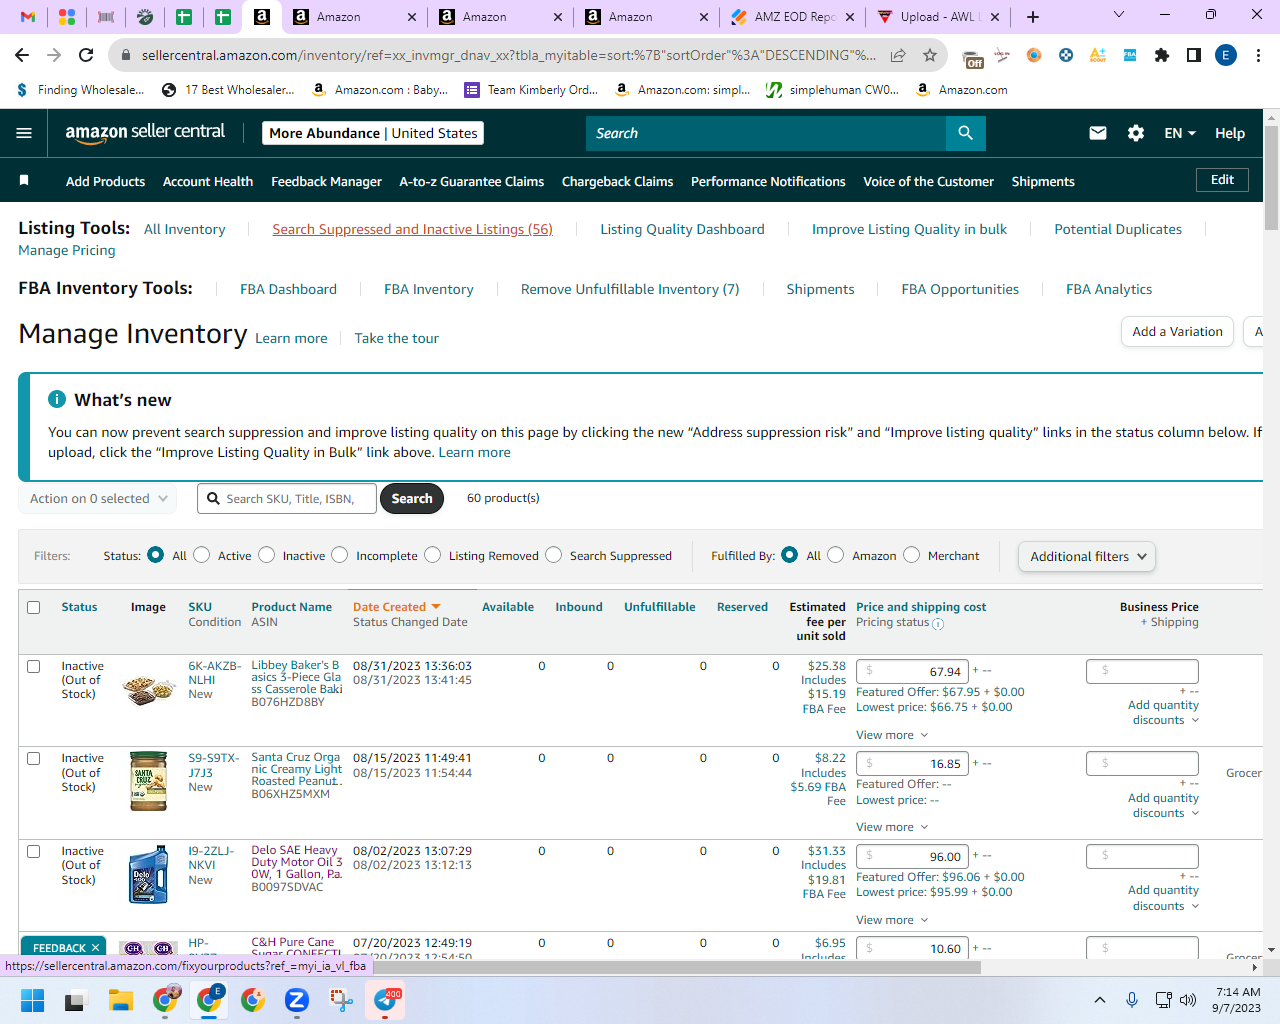Open the EN language dropdown

[1180, 133]
